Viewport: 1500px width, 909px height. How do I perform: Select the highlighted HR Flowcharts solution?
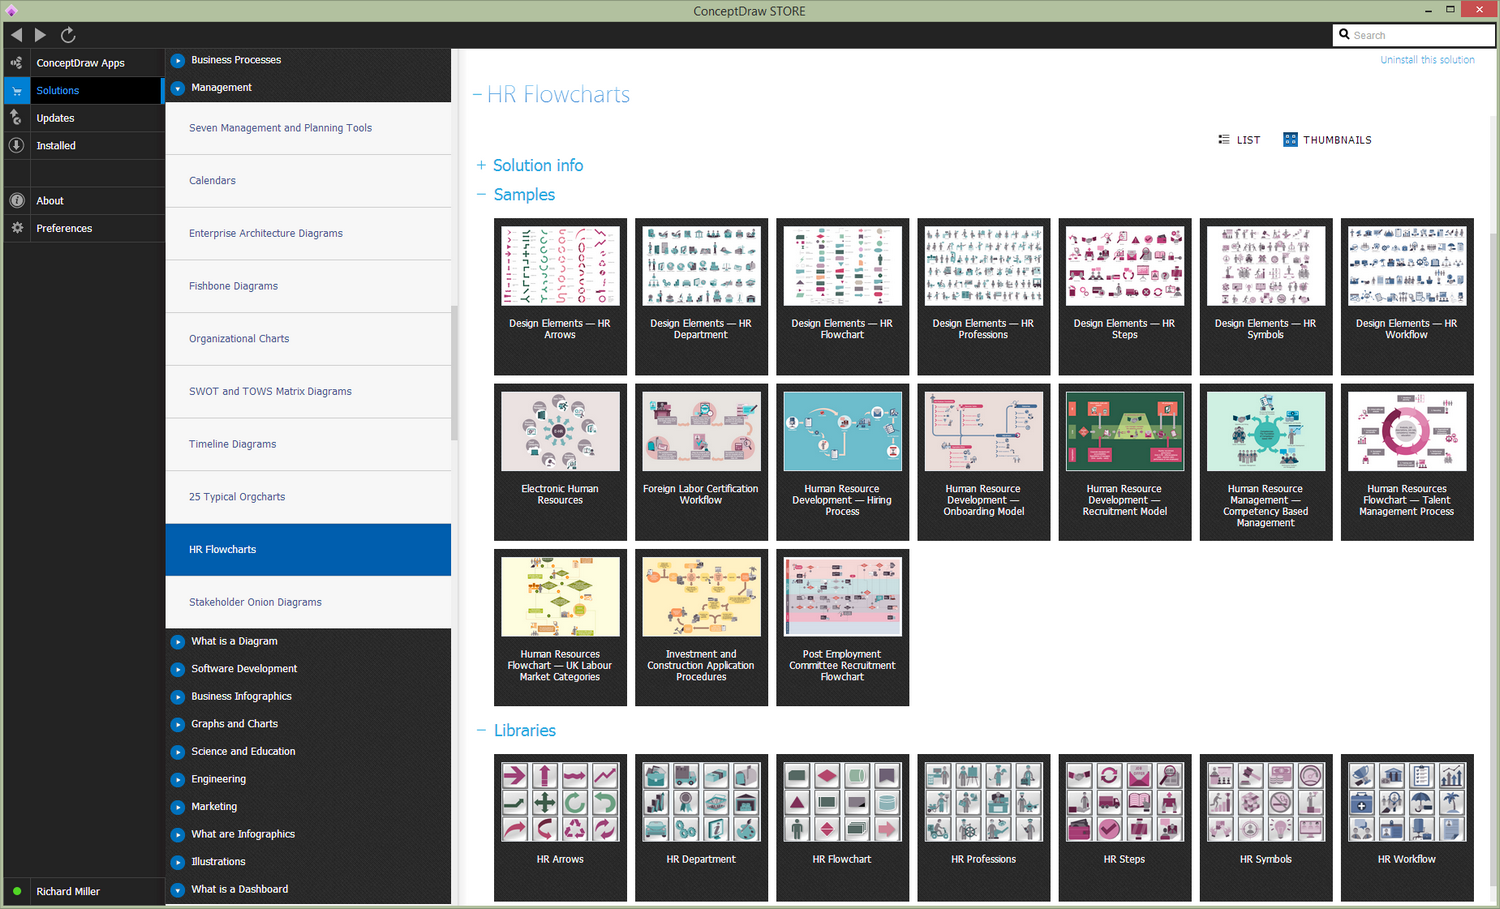pos(308,550)
